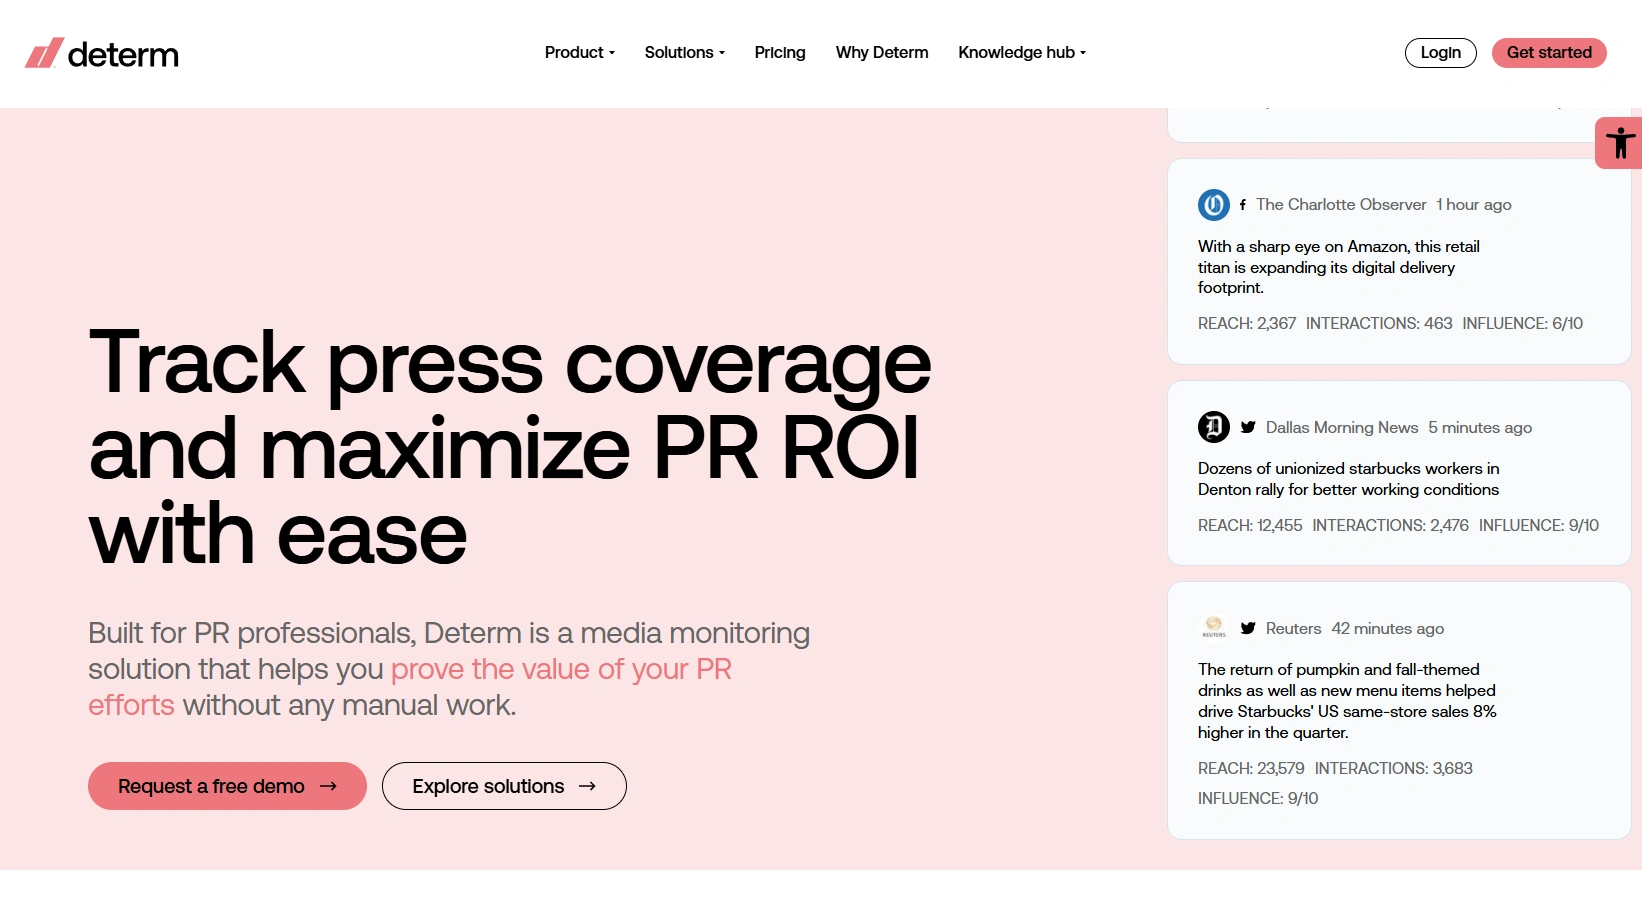
Task: Expand the Knowledge hub dropdown
Action: 1022,53
